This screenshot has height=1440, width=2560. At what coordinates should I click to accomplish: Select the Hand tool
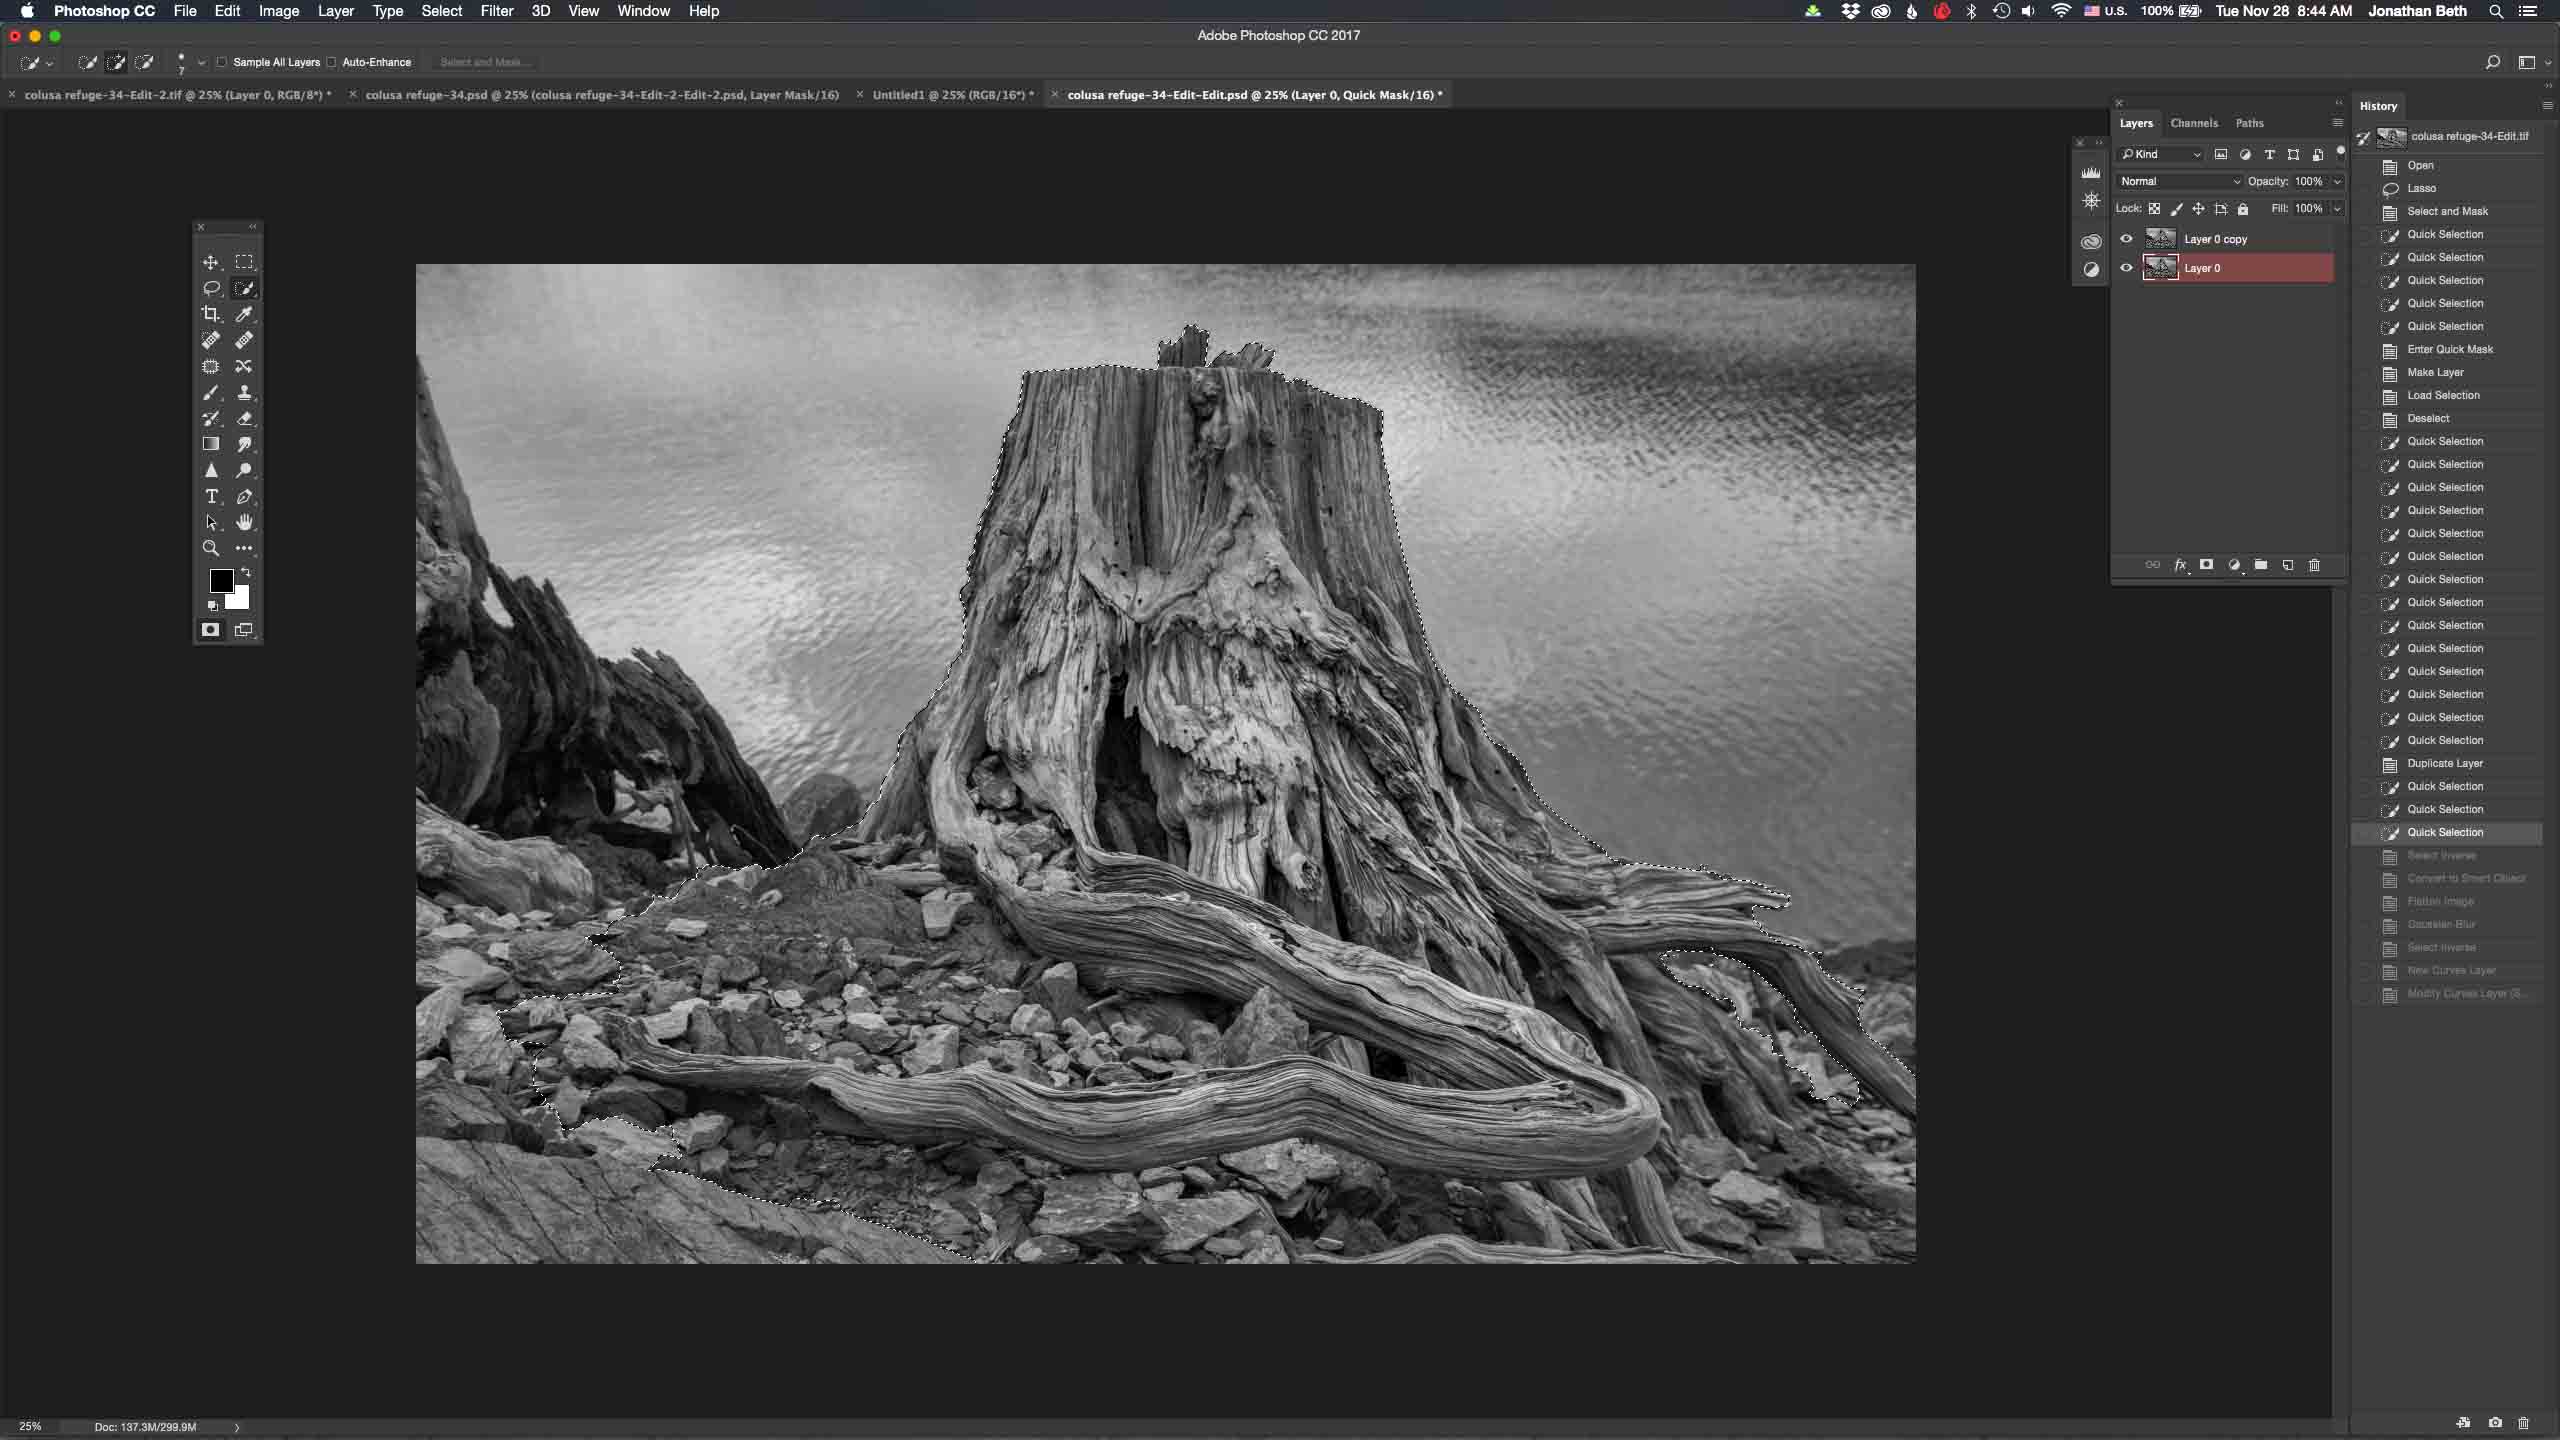[x=244, y=522]
